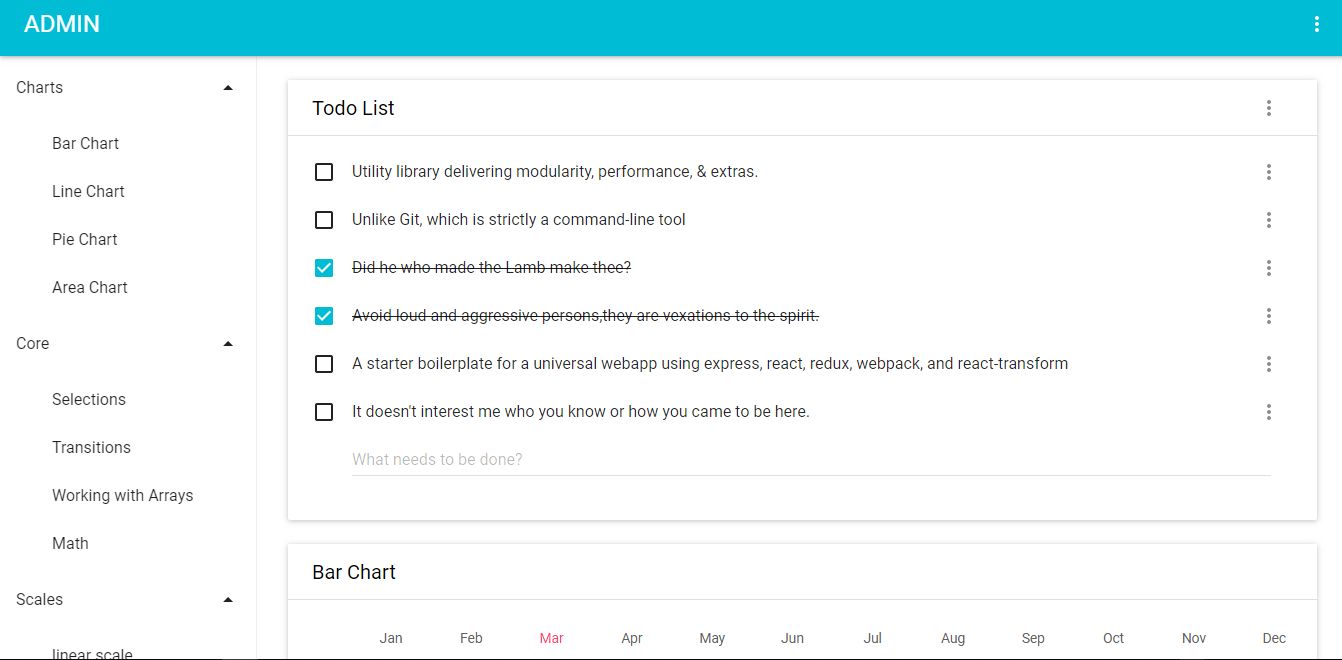Collapse the Core sidebar section
This screenshot has width=1342, height=660.
click(x=228, y=344)
